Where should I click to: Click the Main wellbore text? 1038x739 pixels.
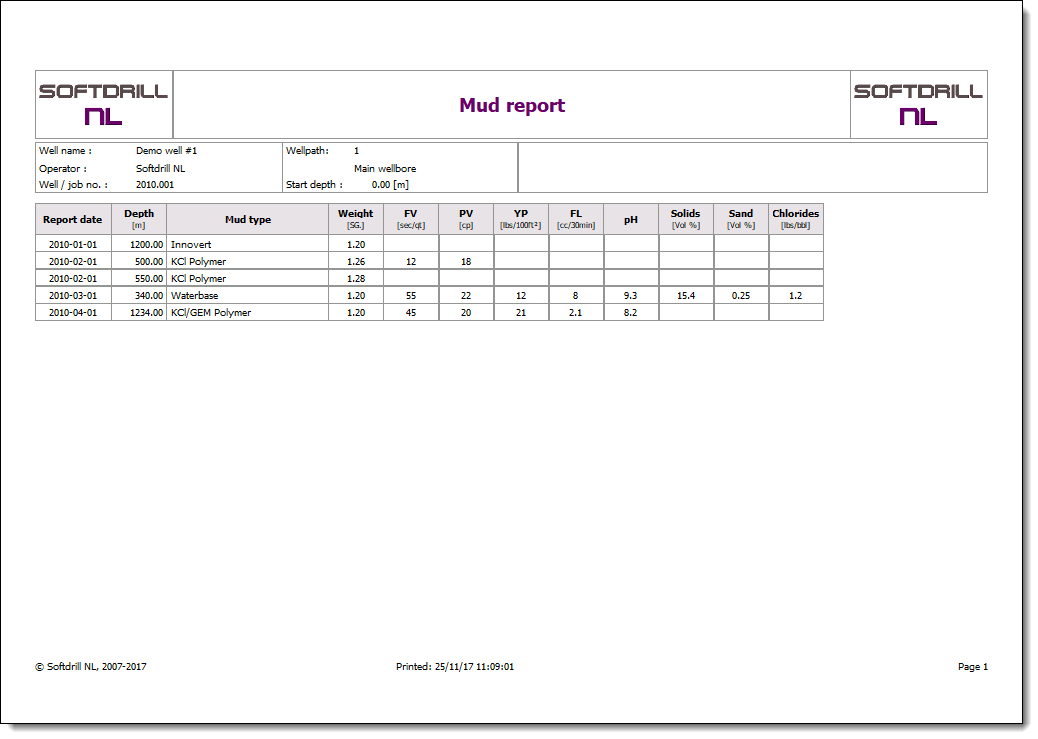tap(385, 169)
